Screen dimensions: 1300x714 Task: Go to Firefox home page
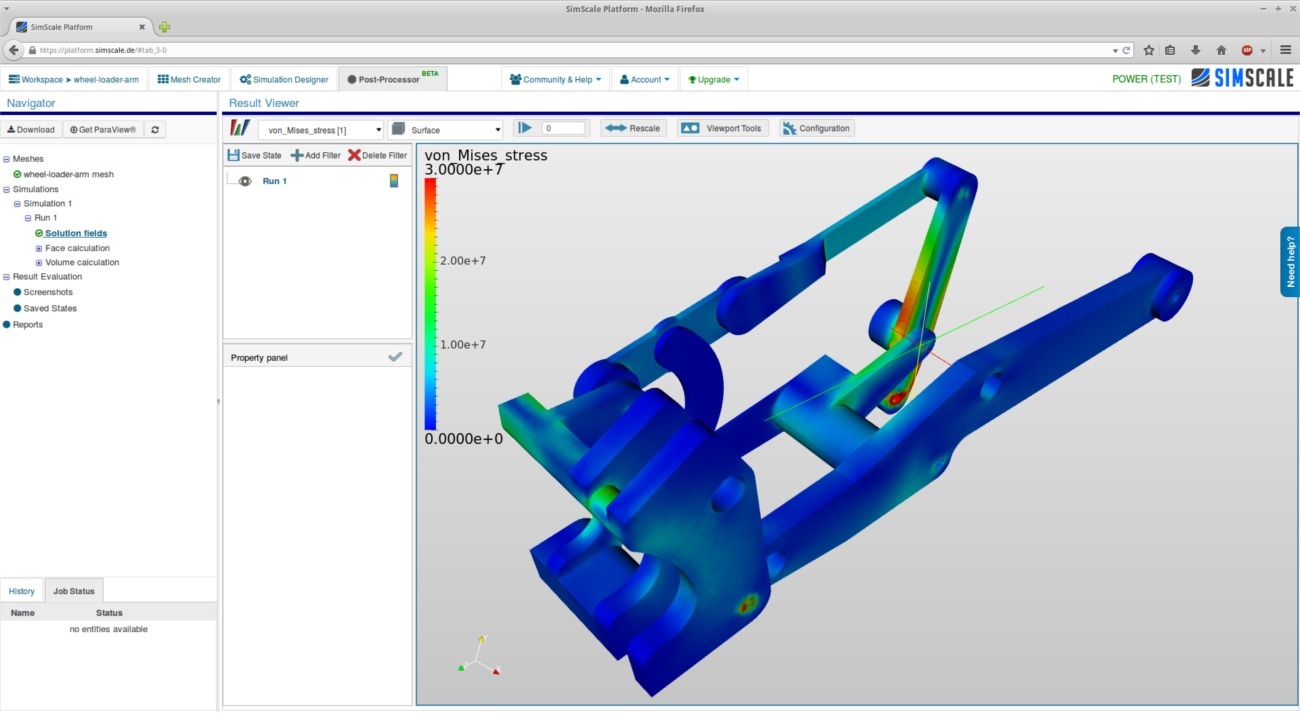pyautogui.click(x=1221, y=50)
